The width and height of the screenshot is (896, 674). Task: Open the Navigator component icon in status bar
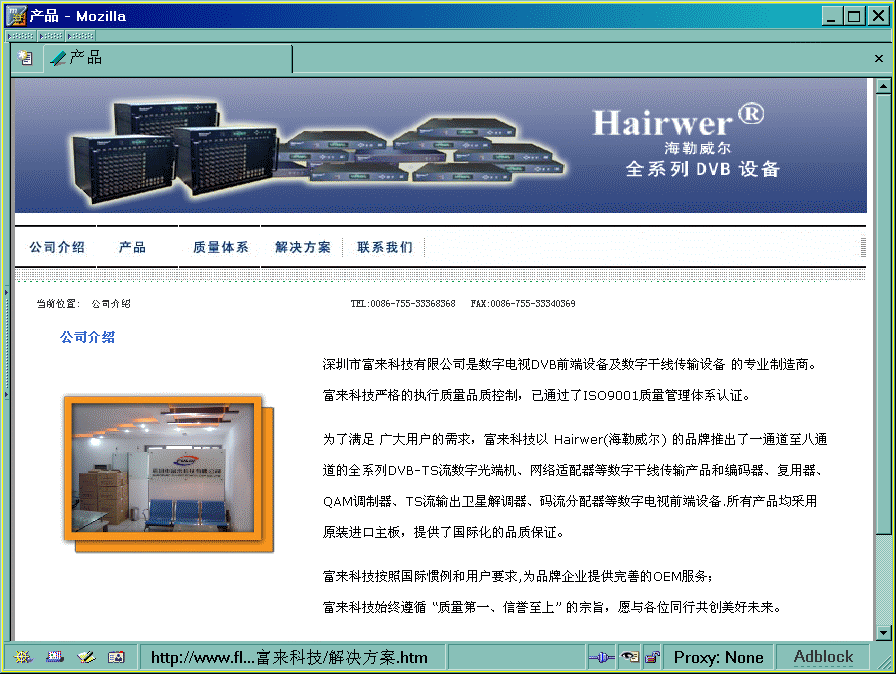coord(22,657)
